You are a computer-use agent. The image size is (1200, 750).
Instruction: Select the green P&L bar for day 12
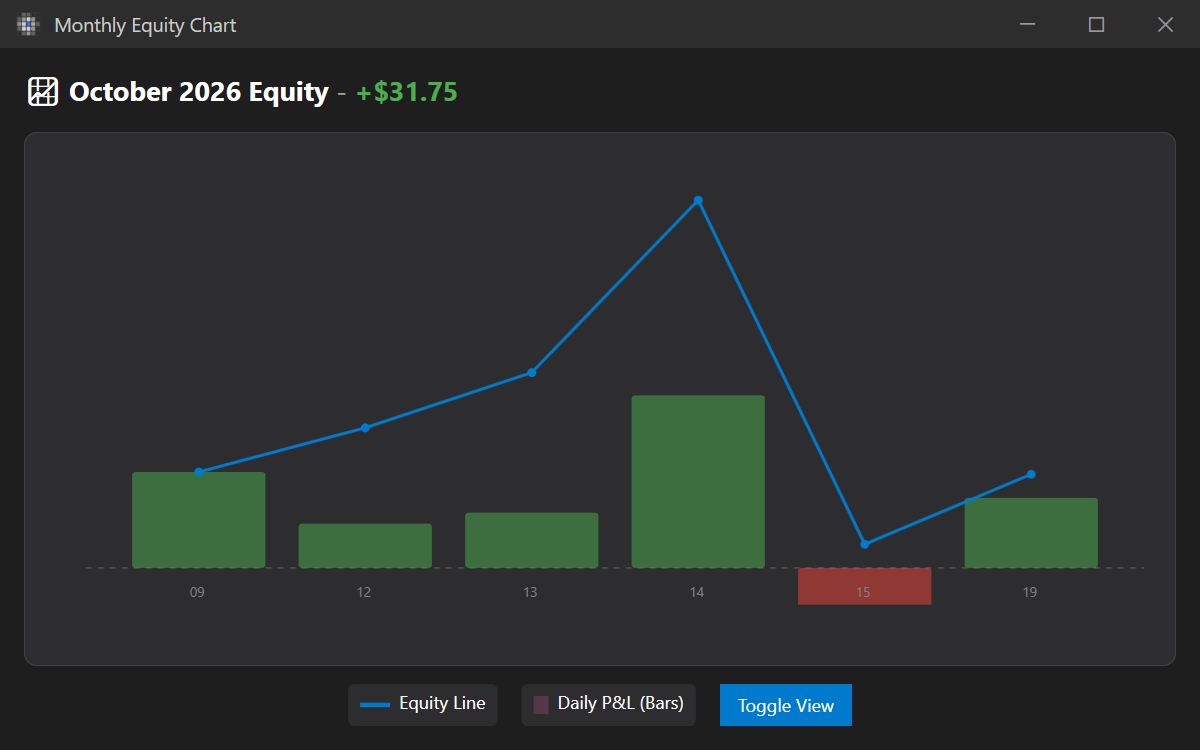pyautogui.click(x=365, y=546)
